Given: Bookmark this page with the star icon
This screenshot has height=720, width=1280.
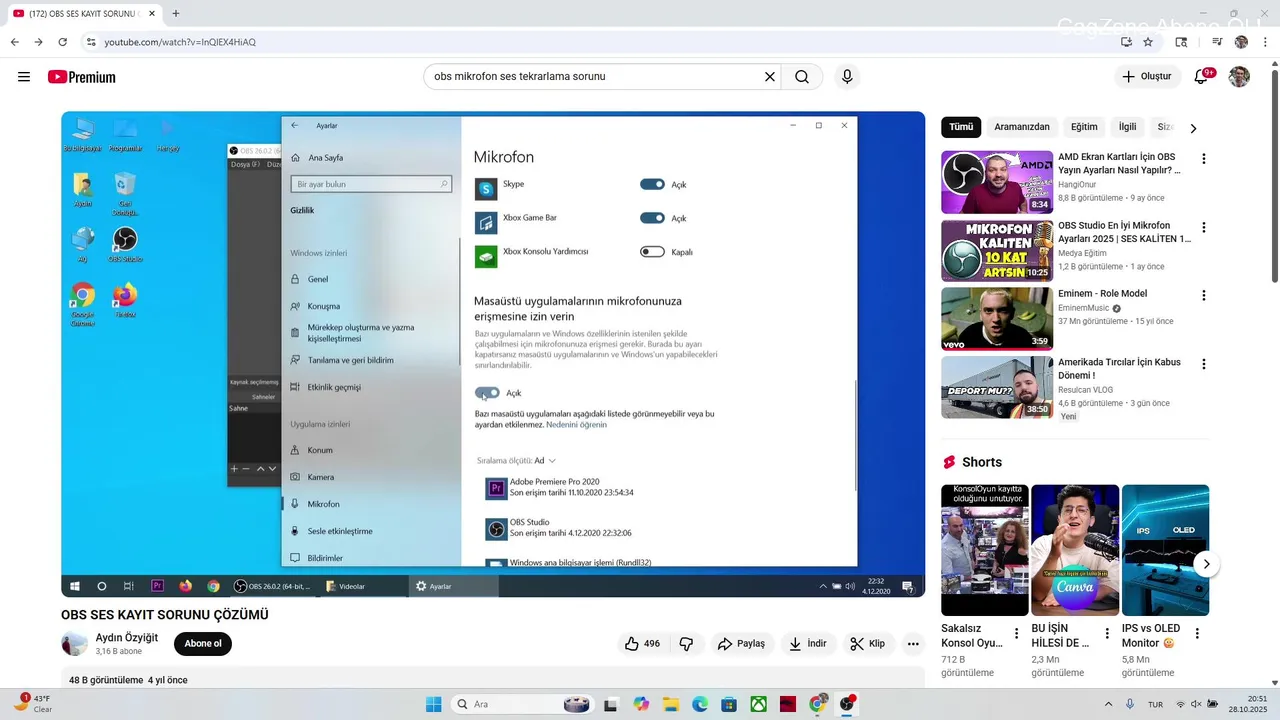Looking at the screenshot, I should (1148, 42).
